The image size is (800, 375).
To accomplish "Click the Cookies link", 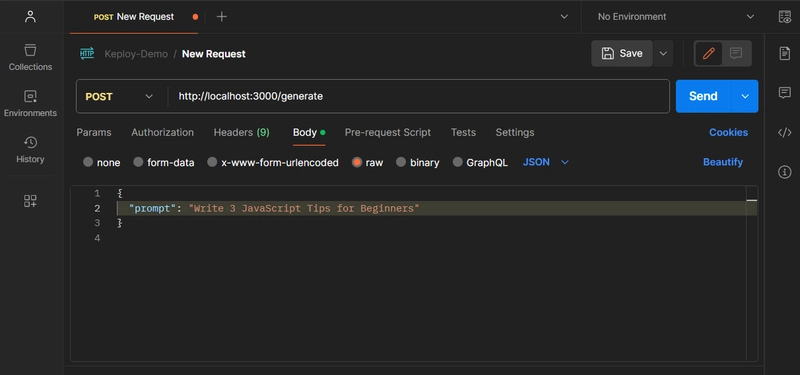I will (728, 132).
